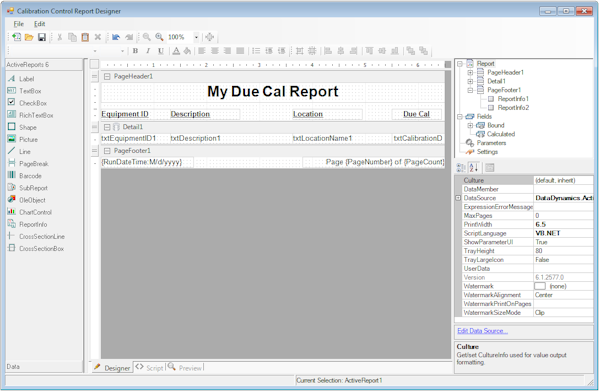Copy the selected control

[x=72, y=37]
